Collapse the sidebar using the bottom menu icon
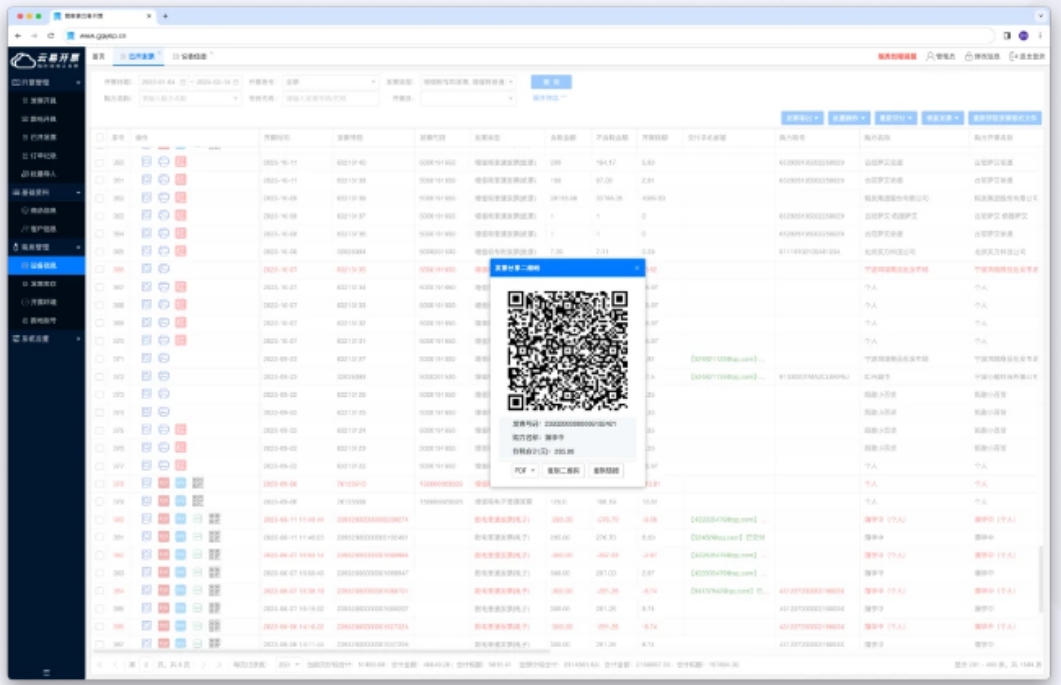 click(x=46, y=672)
